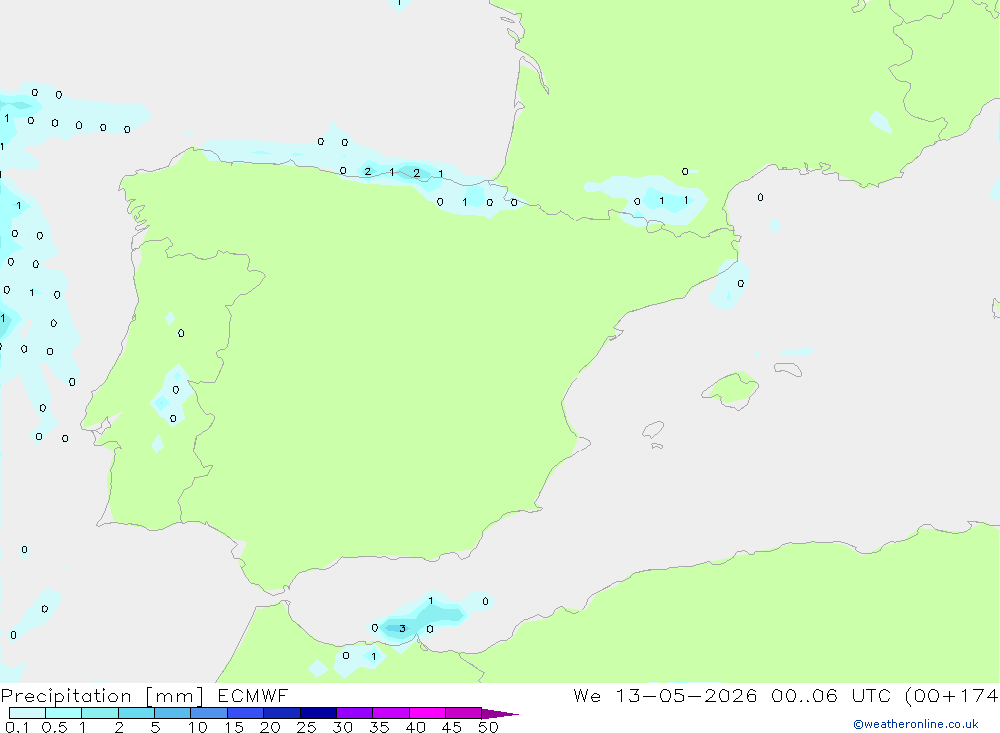Click the 30–35 mm purple legend swatch
Image resolution: width=1000 pixels, height=733 pixels.
(x=354, y=713)
